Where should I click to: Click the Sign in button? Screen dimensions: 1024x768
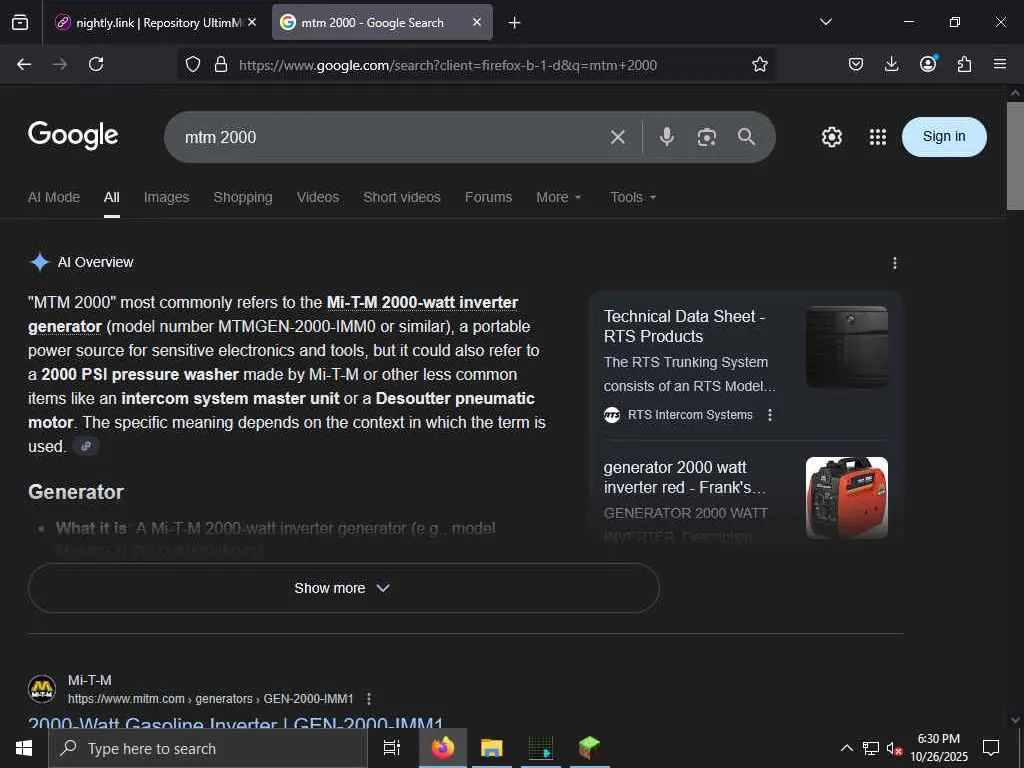(944, 136)
